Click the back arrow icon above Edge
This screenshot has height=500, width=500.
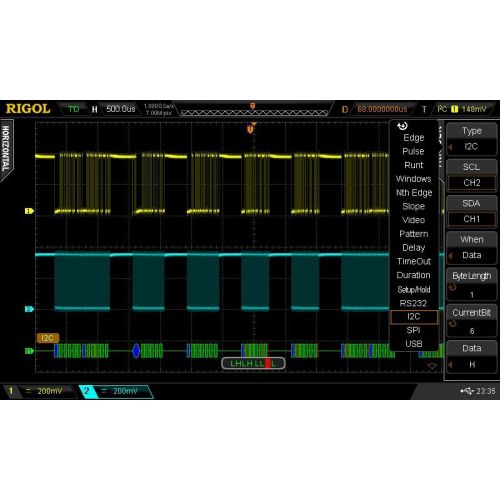pyautogui.click(x=402, y=126)
